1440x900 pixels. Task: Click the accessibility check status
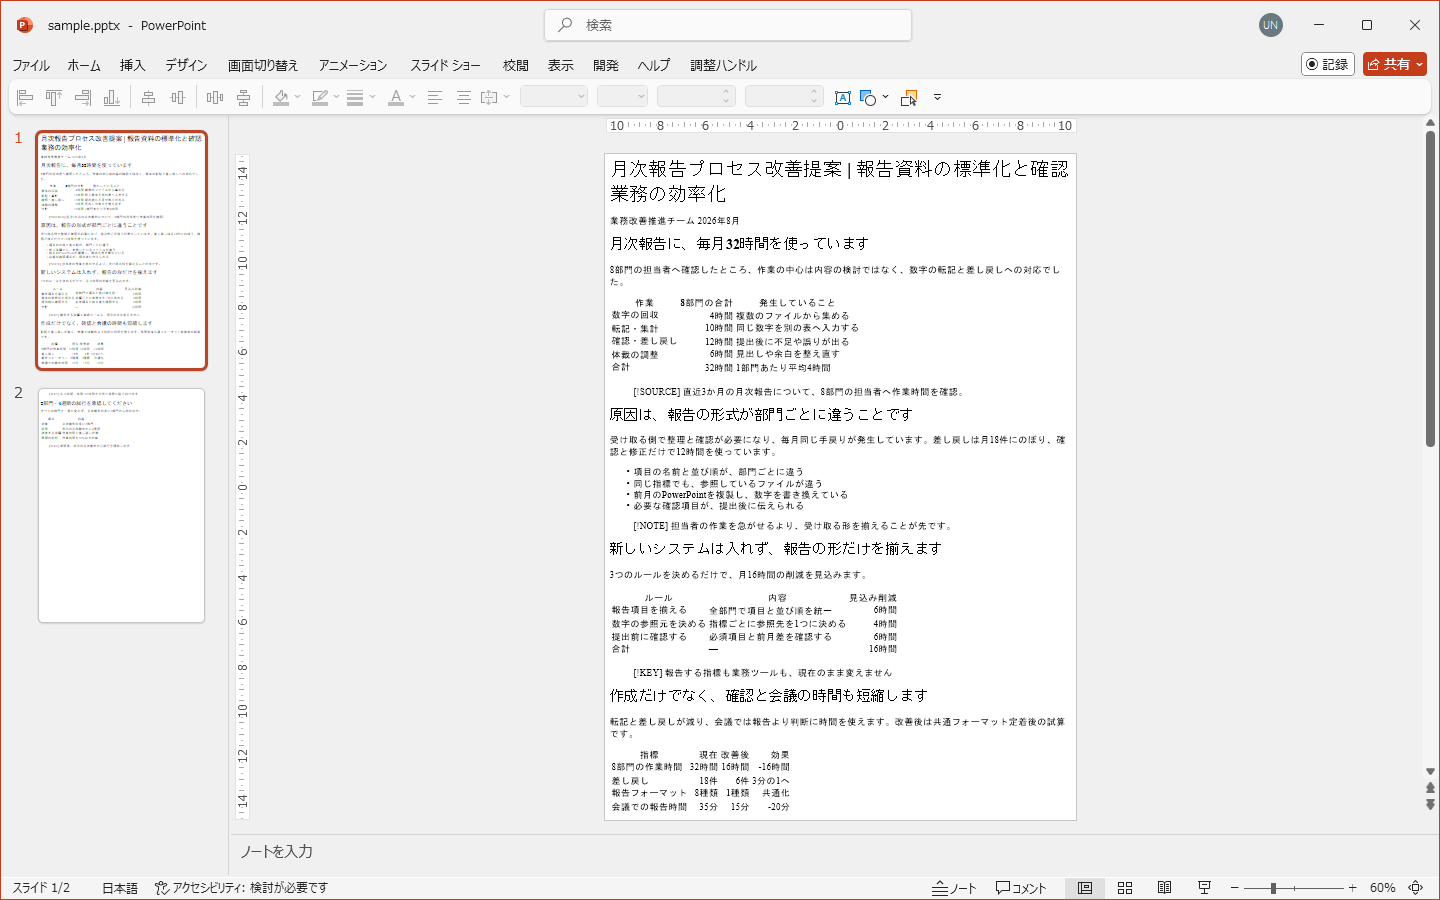241,888
